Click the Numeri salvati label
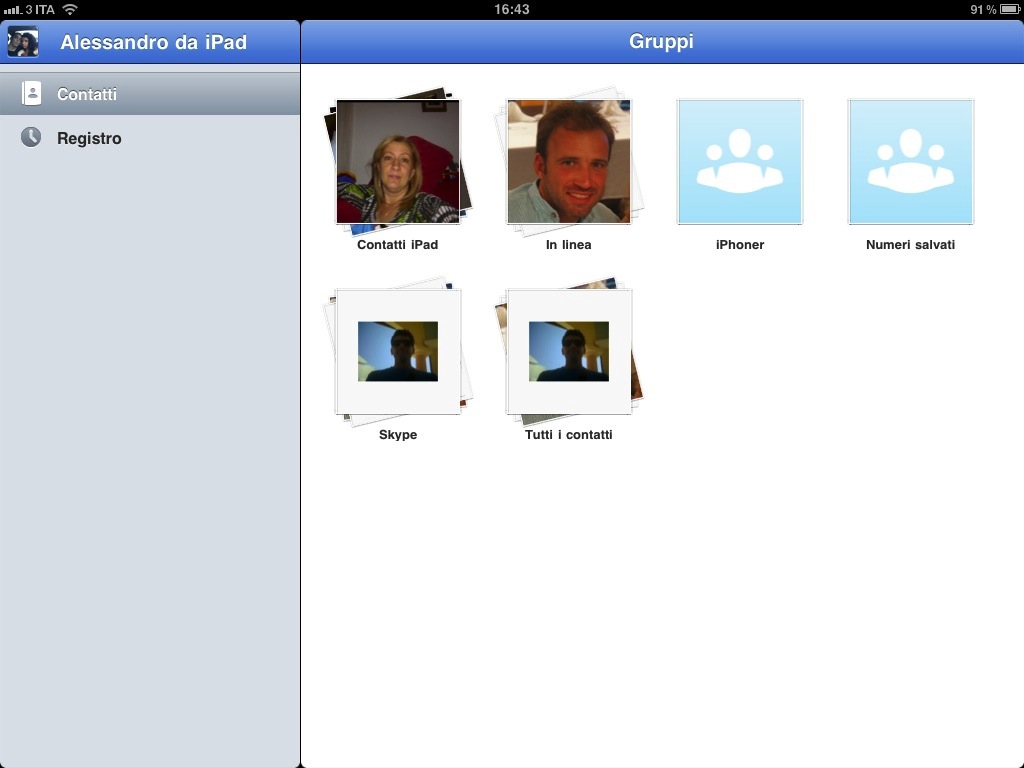Viewport: 1024px width, 768px height. pos(910,245)
